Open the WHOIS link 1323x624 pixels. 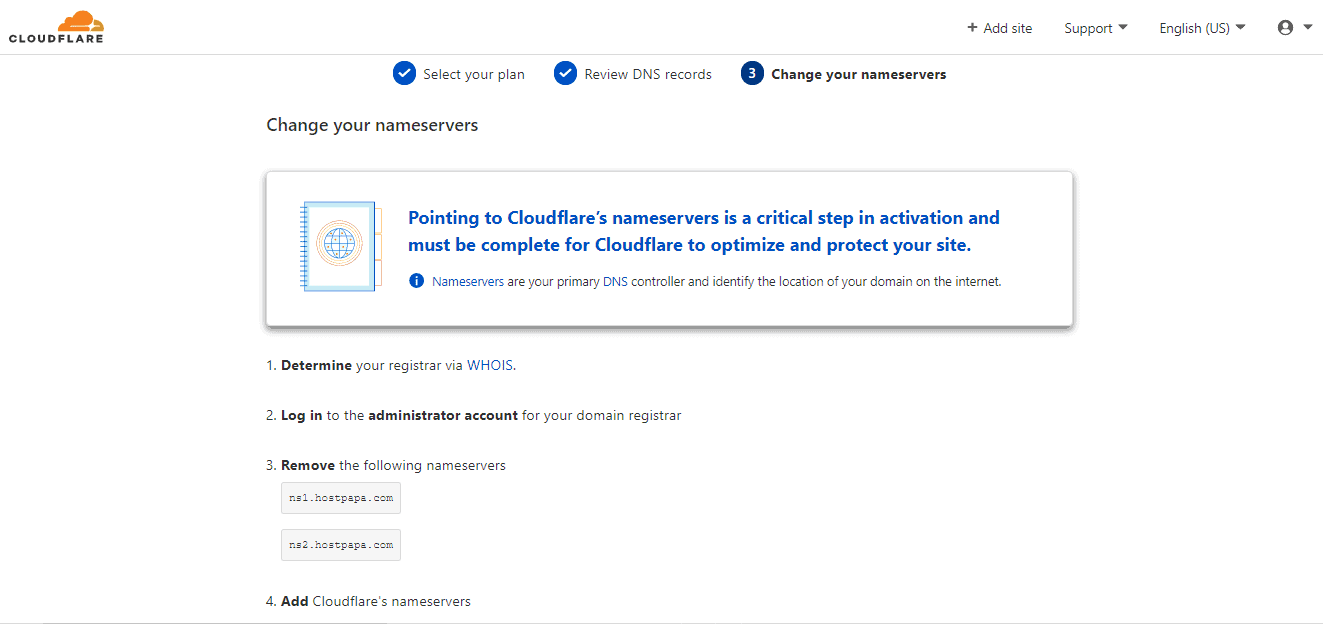pyautogui.click(x=490, y=365)
